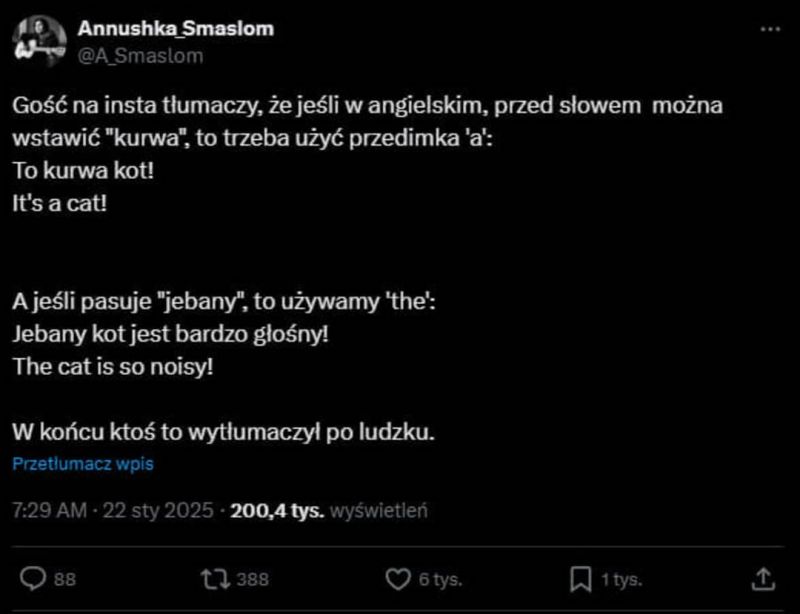Screen dimensions: 800x614
Task: Click the Annushka_Smaslom display name
Action: coord(176,29)
